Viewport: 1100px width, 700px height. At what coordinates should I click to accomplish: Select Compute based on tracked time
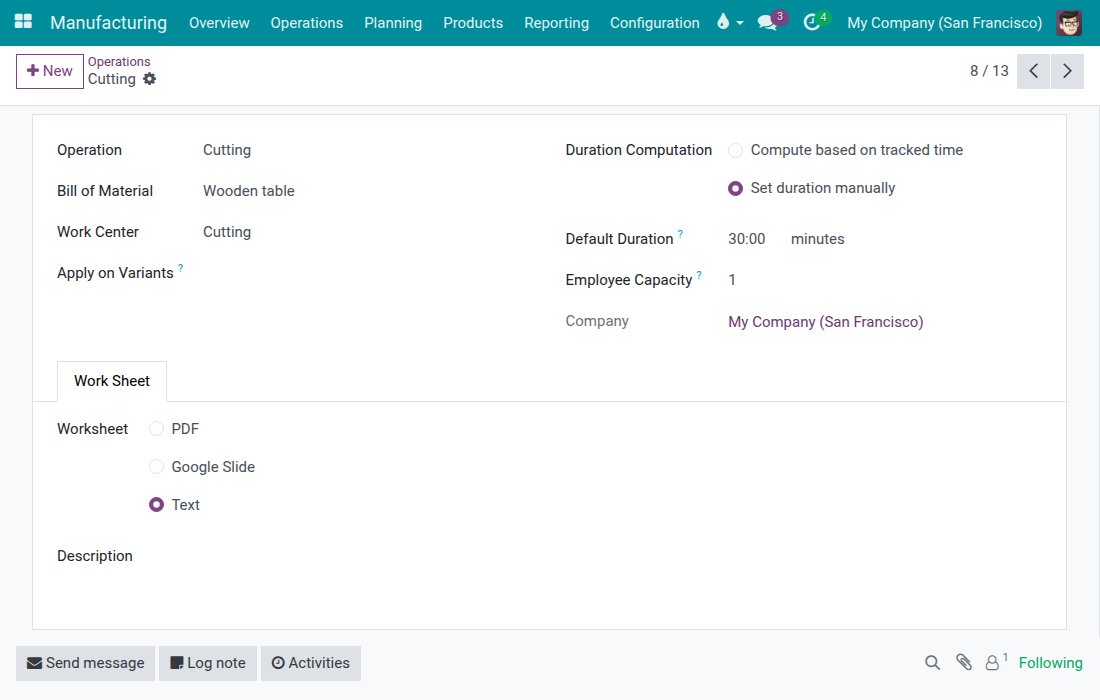pyautogui.click(x=735, y=151)
